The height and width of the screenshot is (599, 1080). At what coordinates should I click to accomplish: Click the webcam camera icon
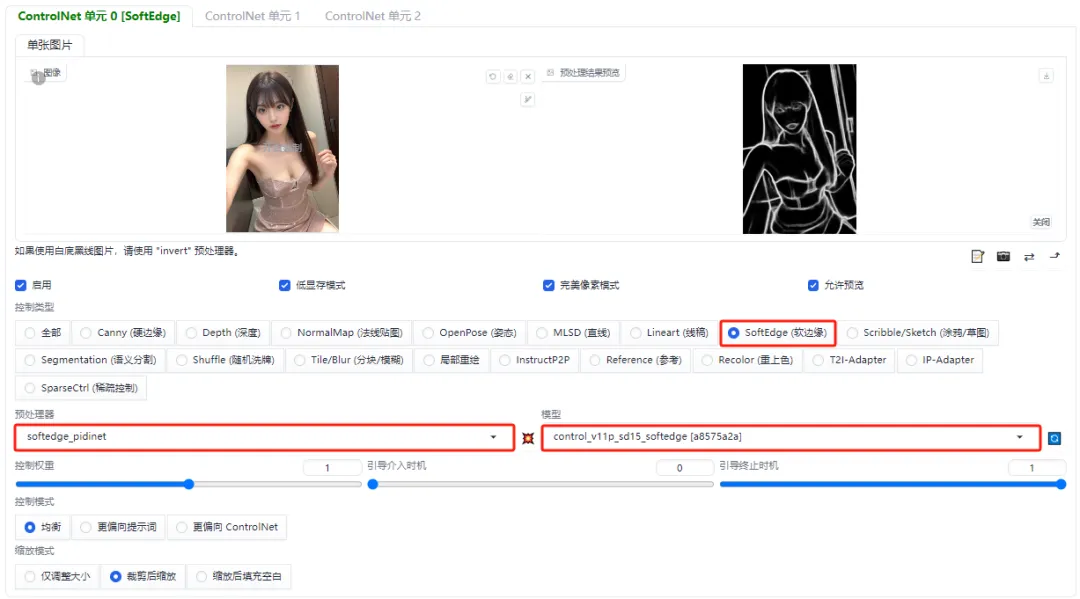point(1003,257)
